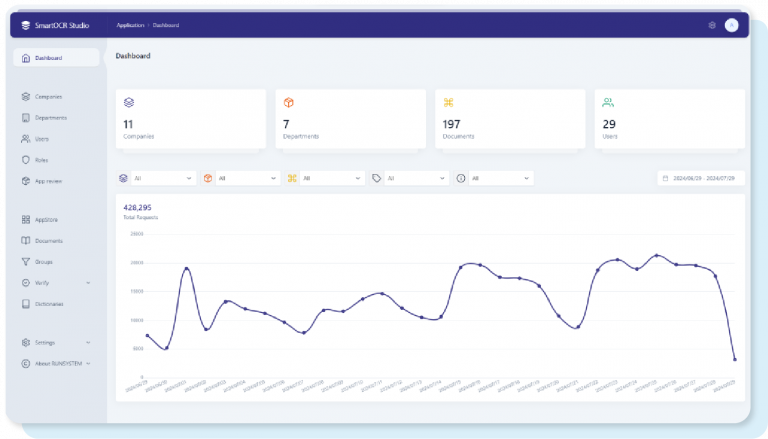Viewport: 768px width, 439px height.
Task: Open the user avatar menu
Action: pos(731,25)
